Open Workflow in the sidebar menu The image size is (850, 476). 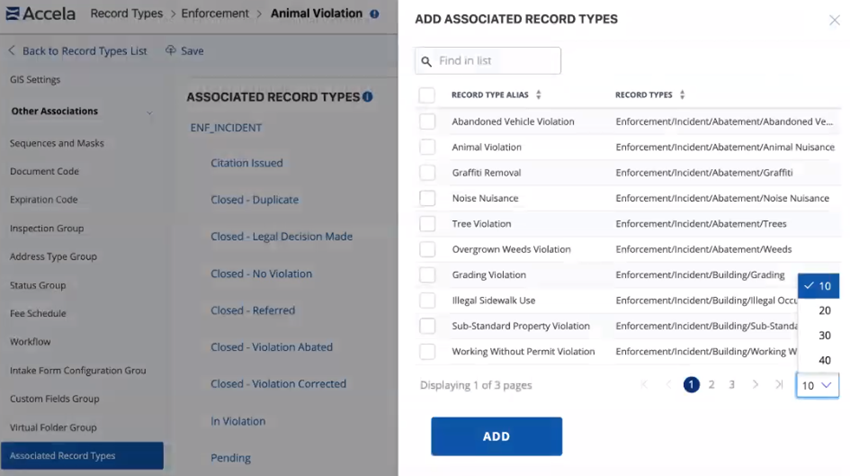30,342
